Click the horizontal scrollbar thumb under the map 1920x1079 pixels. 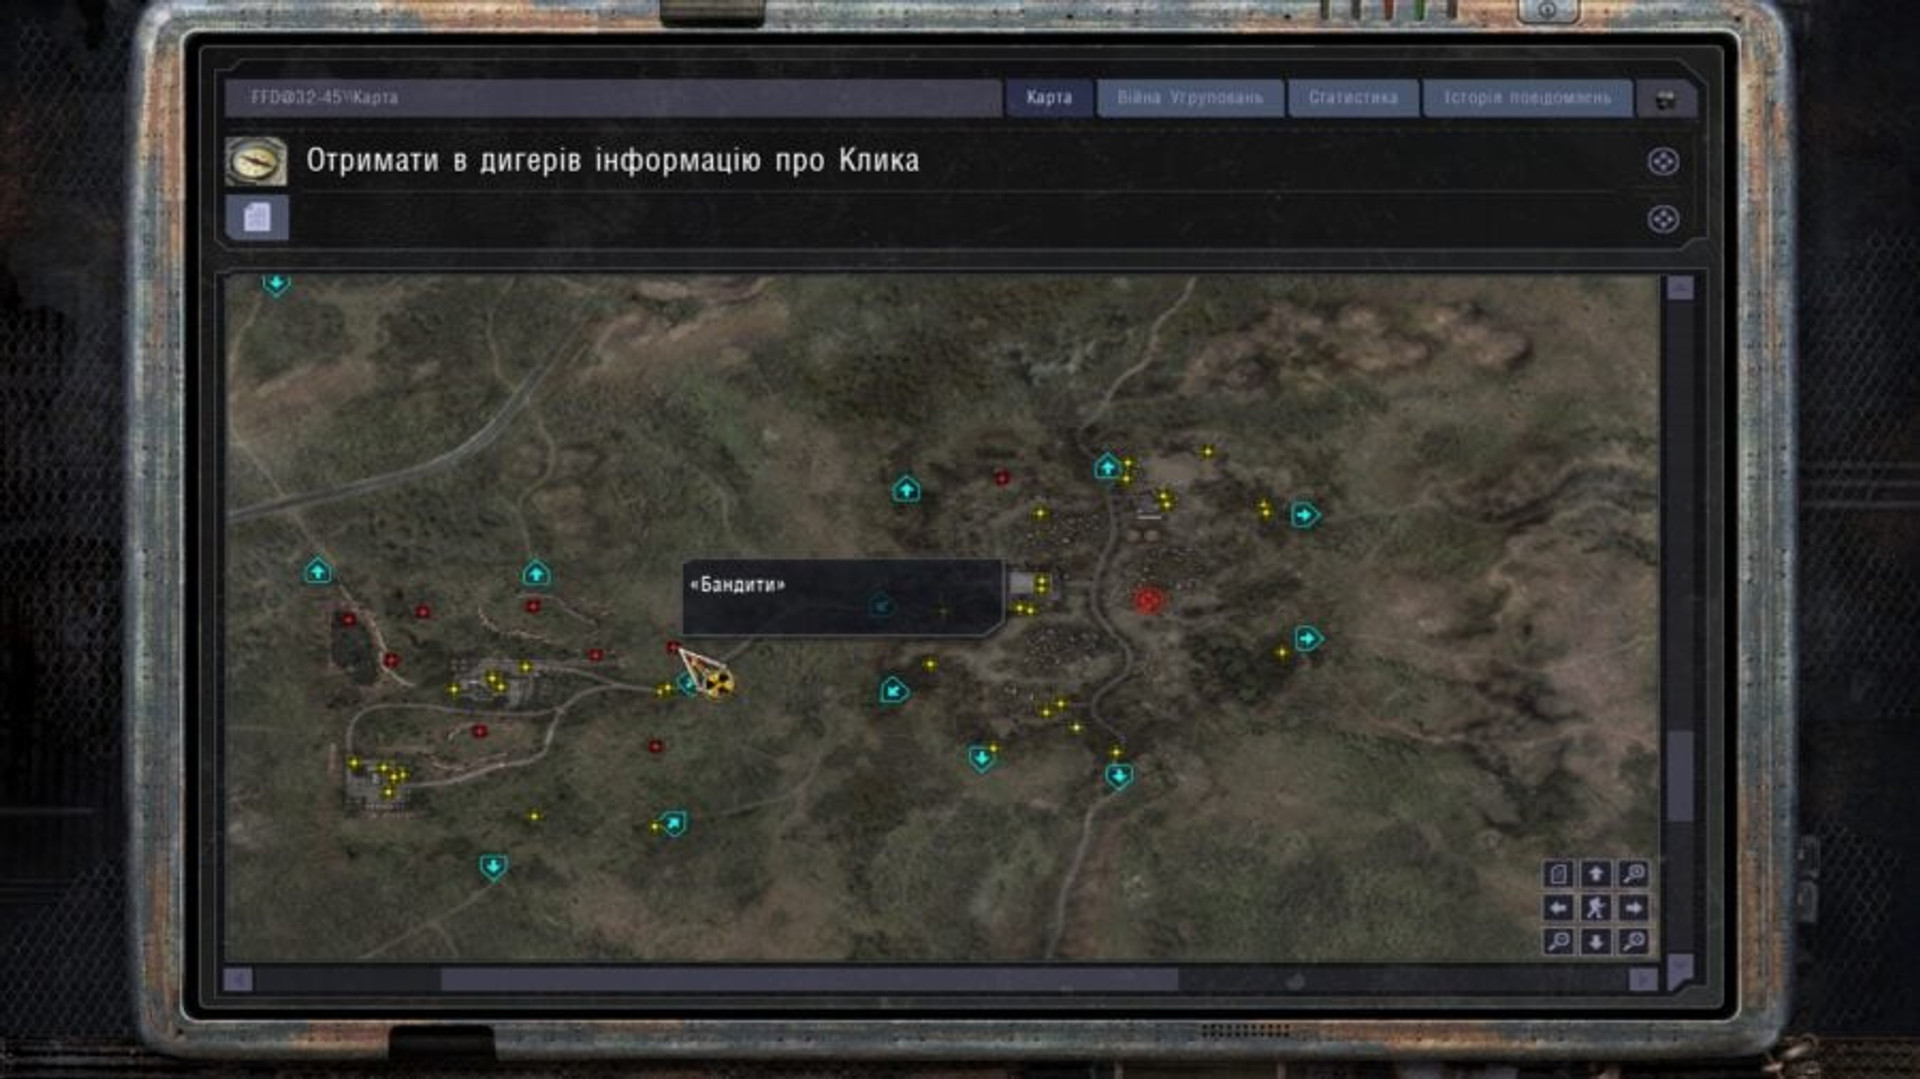coord(810,980)
